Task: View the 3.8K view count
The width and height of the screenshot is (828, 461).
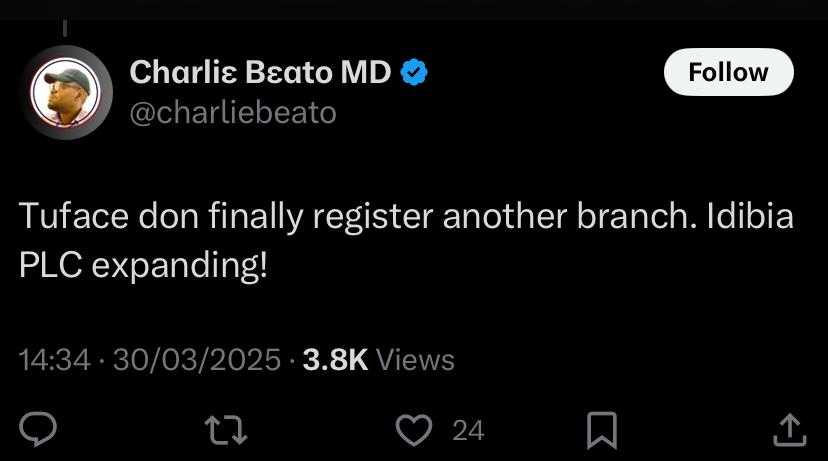Action: point(335,360)
